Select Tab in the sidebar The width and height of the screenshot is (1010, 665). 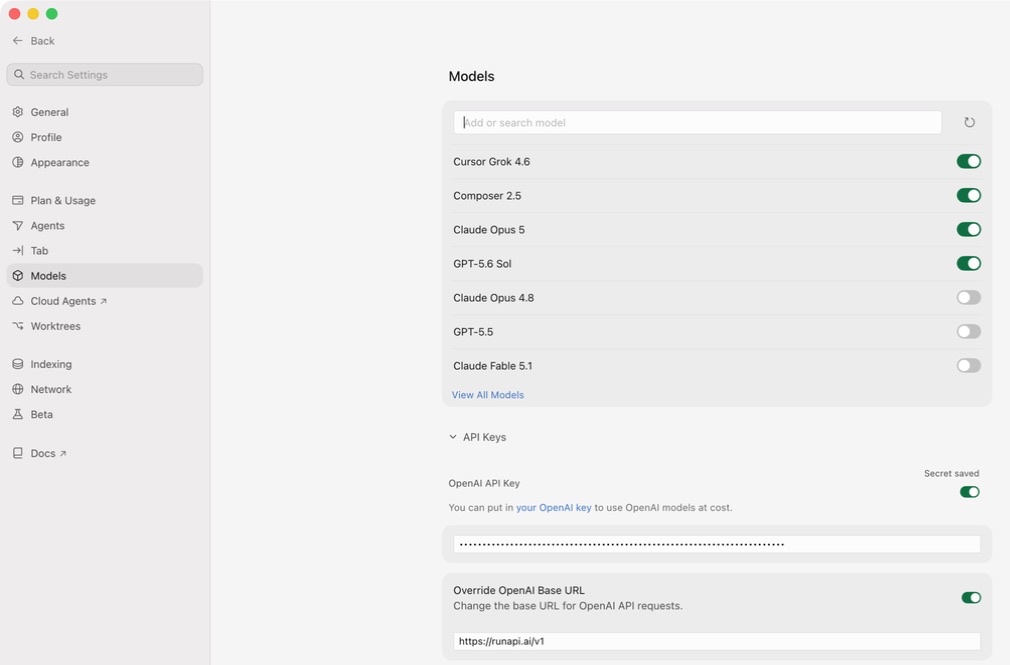(105, 251)
